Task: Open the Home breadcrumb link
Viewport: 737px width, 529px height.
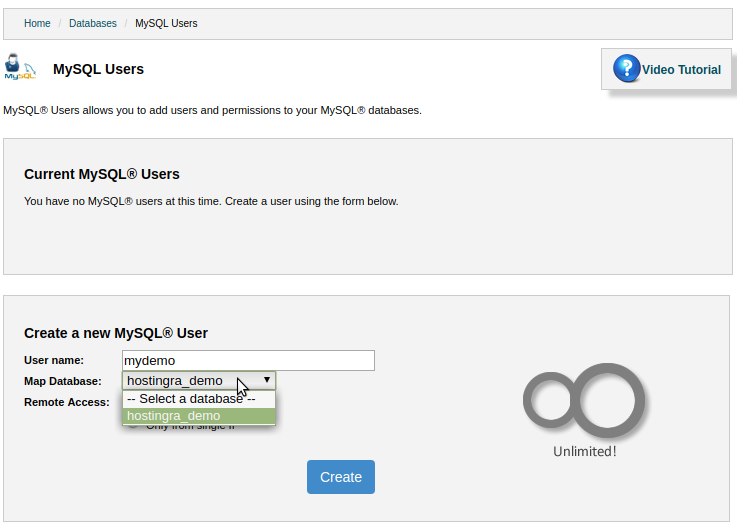Action: pyautogui.click(x=37, y=23)
